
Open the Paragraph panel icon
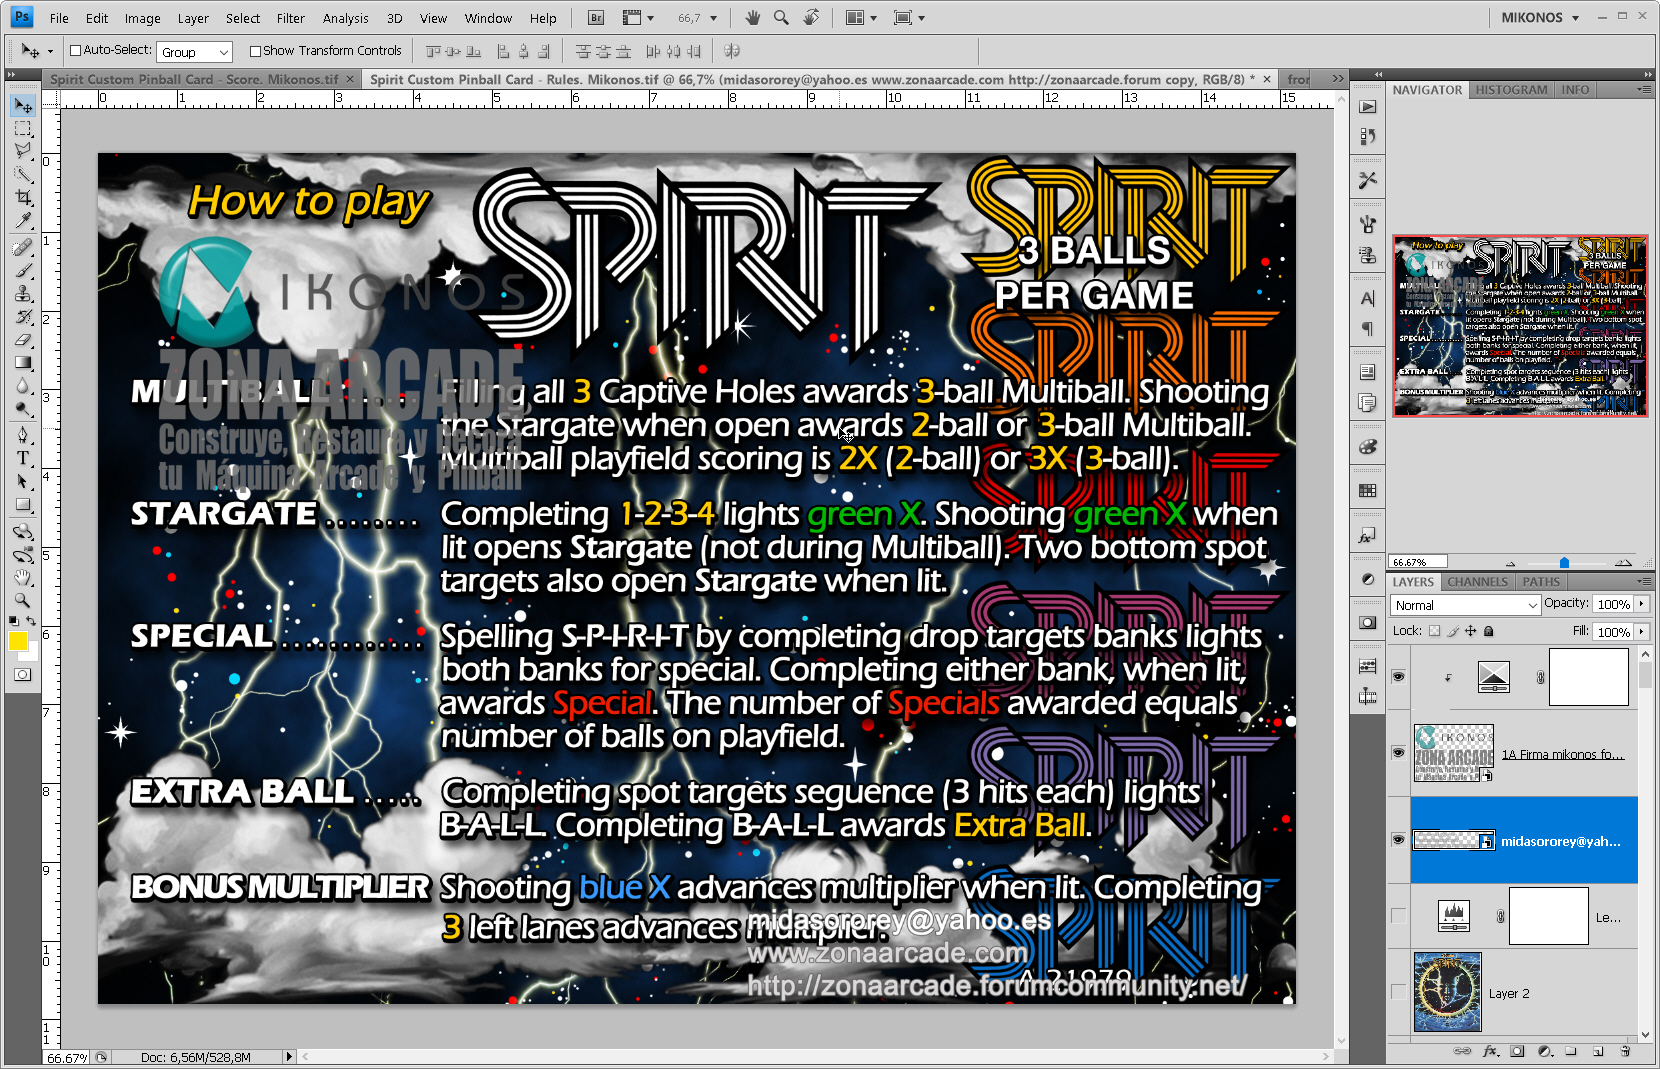[x=1368, y=329]
